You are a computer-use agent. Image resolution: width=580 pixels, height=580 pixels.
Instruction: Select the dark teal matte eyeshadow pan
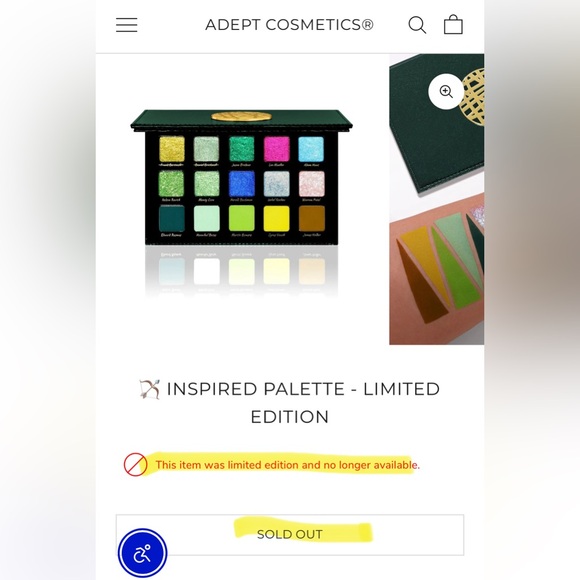(x=172, y=218)
